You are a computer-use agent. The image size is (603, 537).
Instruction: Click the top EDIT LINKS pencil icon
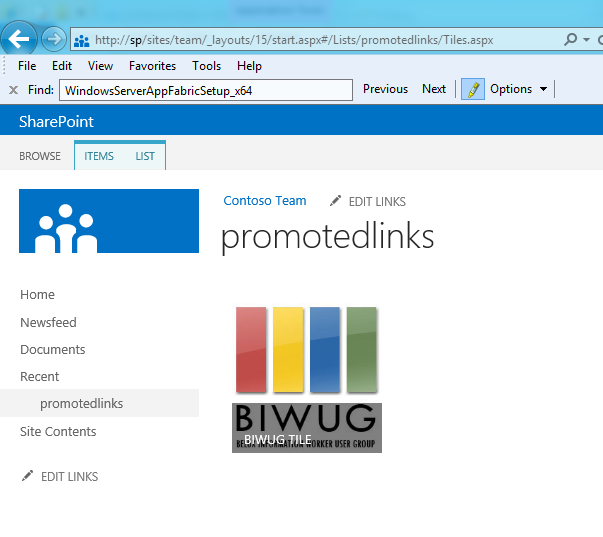coord(335,200)
